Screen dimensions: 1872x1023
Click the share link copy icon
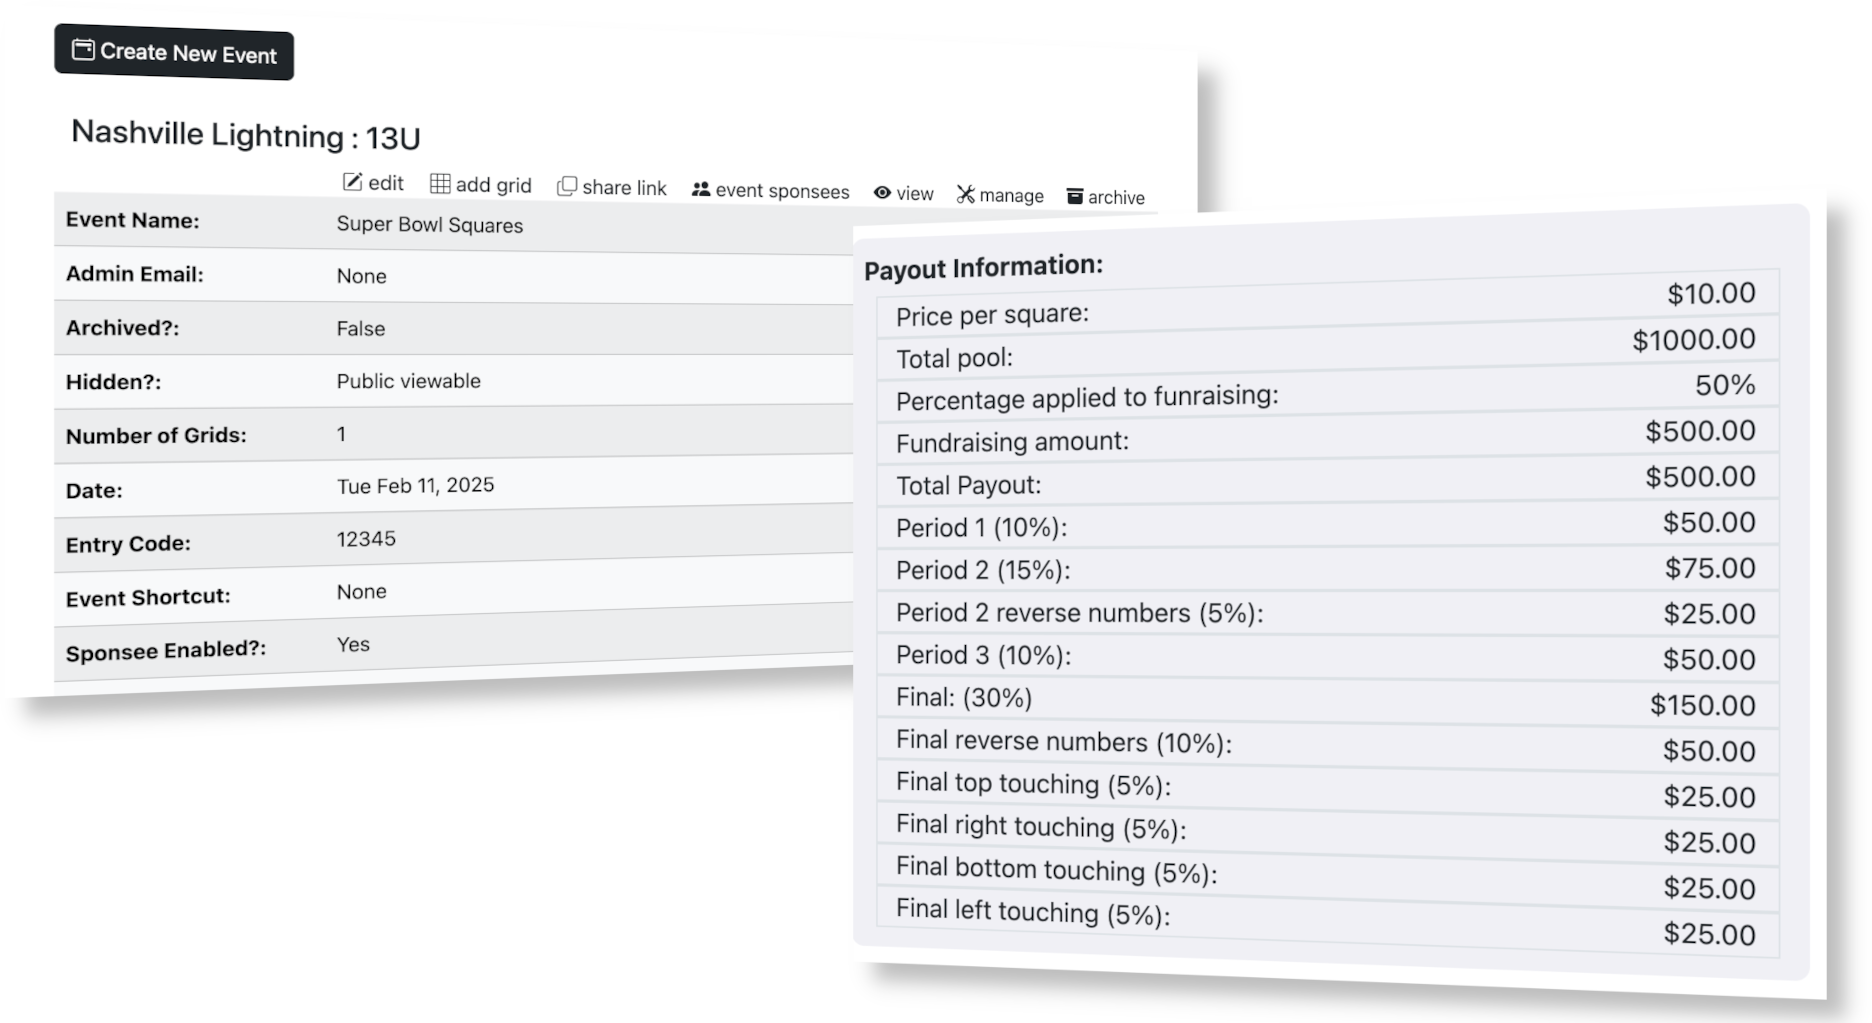click(x=567, y=187)
